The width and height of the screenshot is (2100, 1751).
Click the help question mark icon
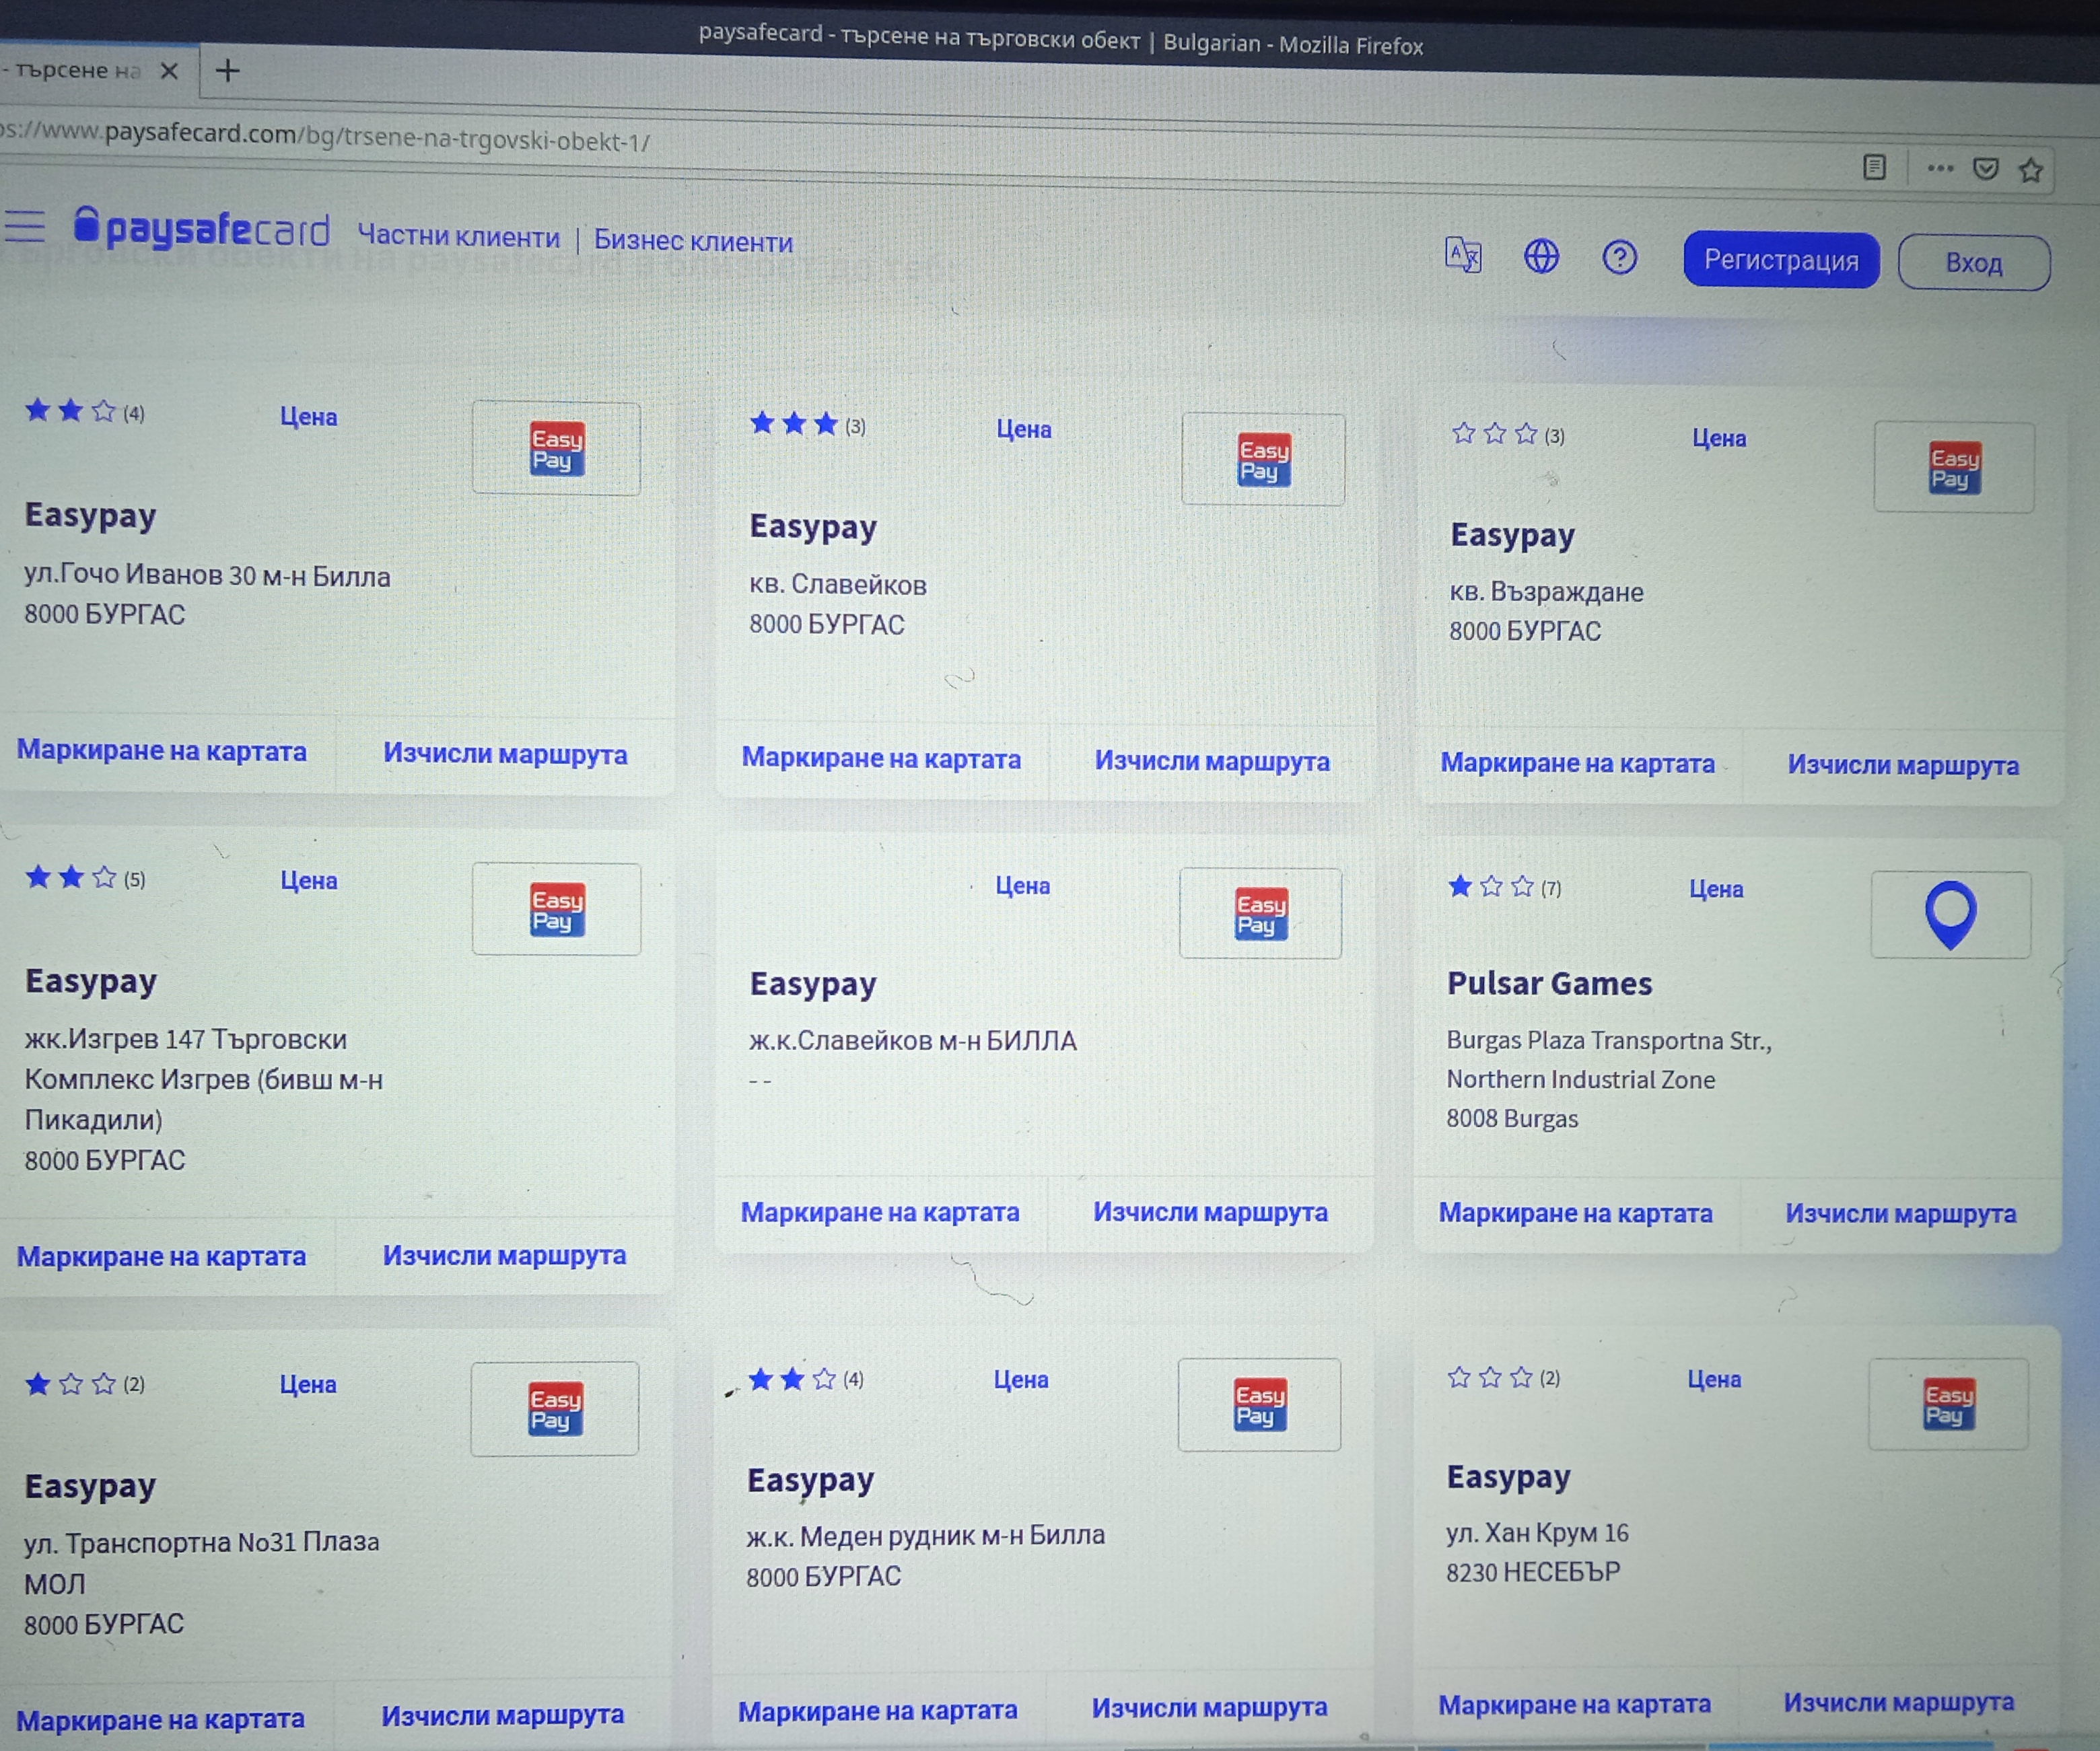(x=1619, y=258)
